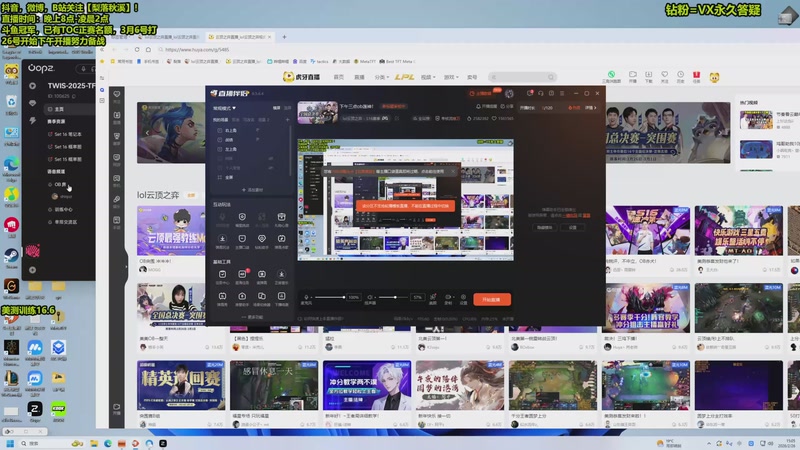The width and height of the screenshot is (800, 450).
Task: Collapse the Huya left sidebar arrow
Action: 126,266
